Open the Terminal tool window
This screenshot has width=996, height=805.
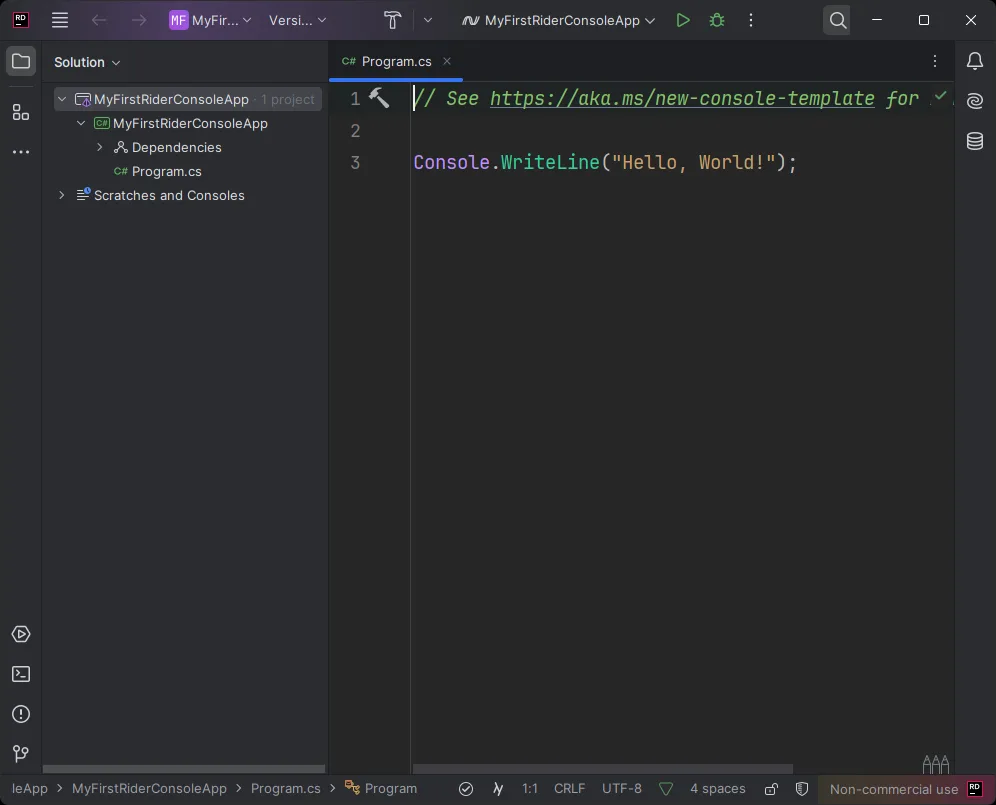click(x=20, y=674)
